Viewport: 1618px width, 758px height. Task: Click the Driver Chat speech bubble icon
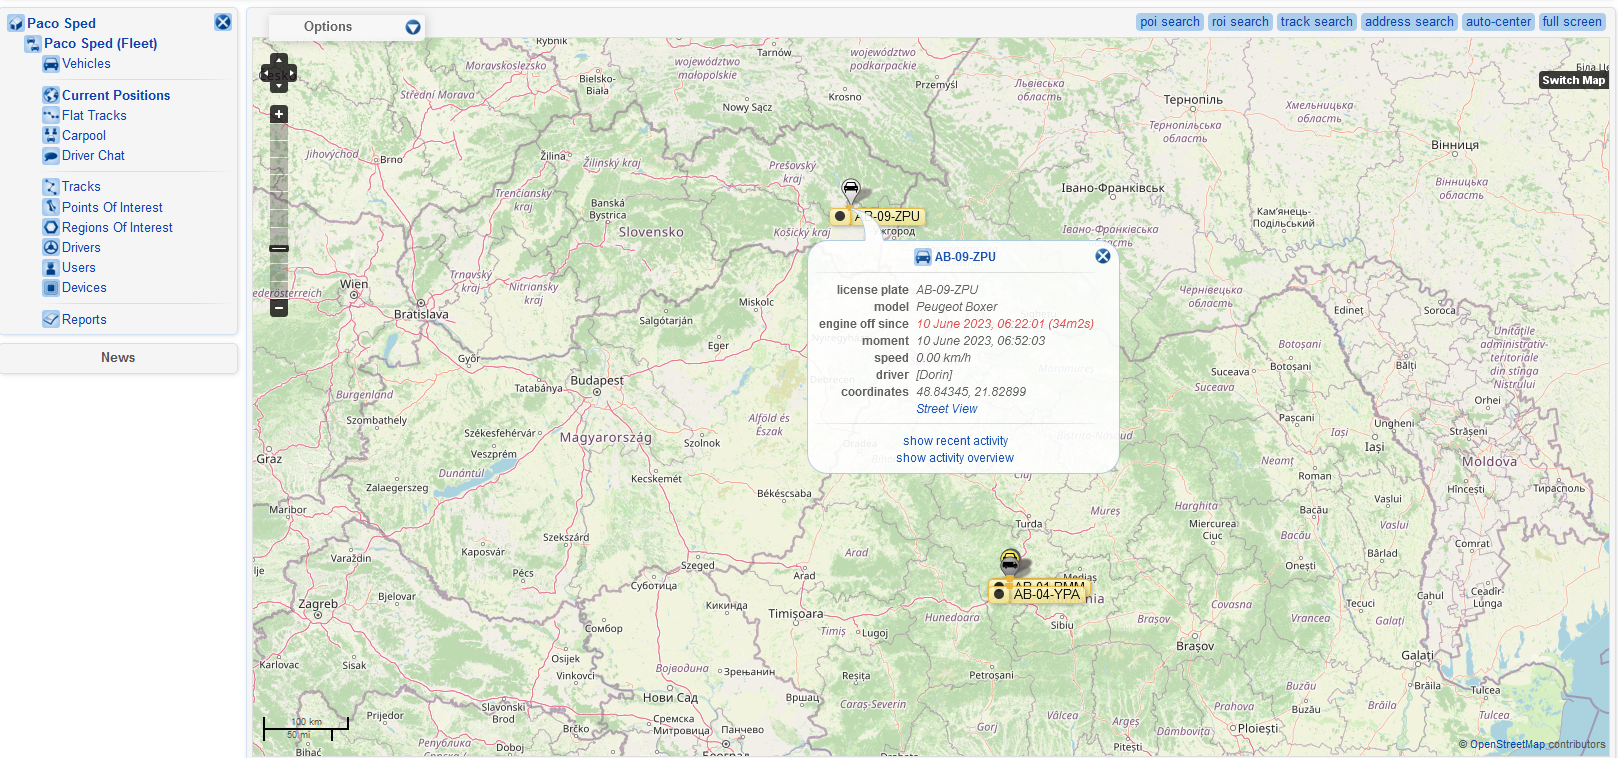pos(51,156)
